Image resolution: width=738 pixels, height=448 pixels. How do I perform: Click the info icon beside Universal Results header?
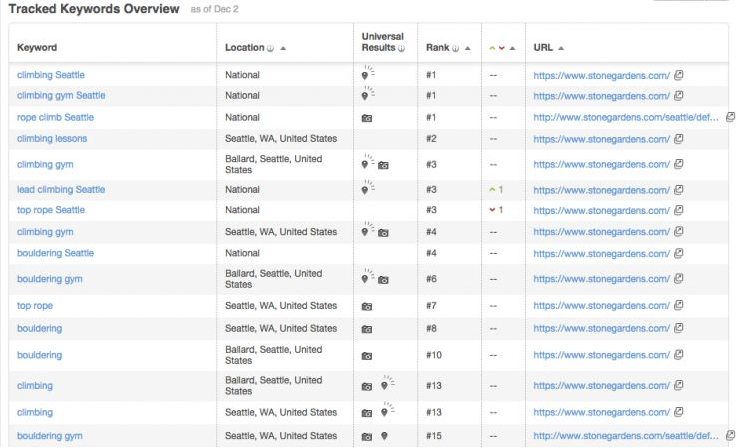(x=402, y=48)
